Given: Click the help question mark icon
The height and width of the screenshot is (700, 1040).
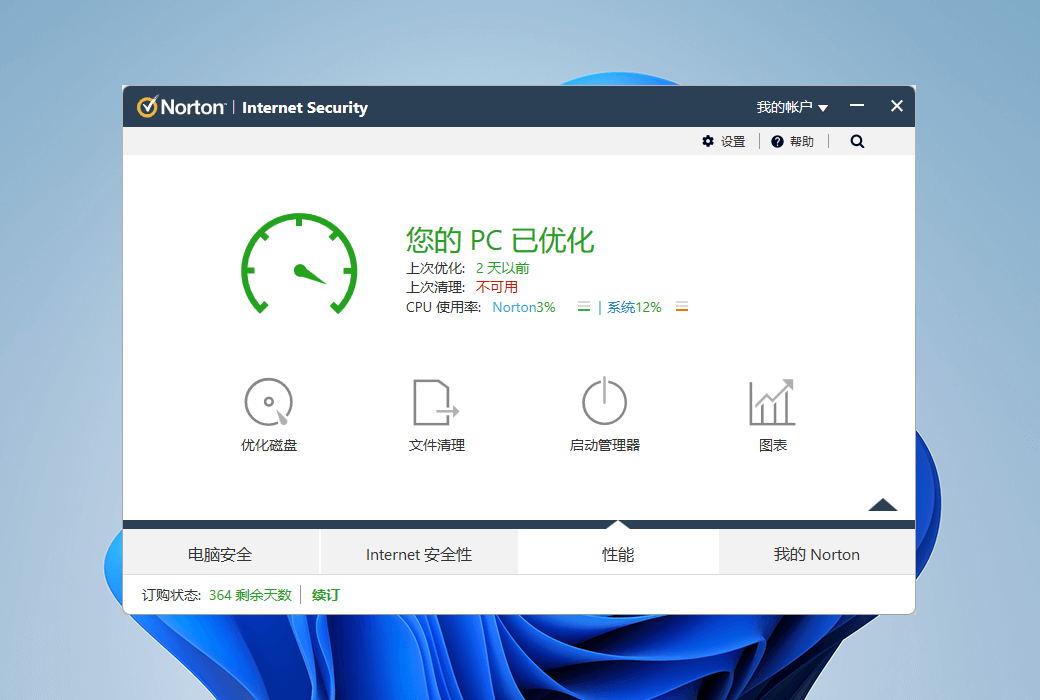Looking at the screenshot, I should pyautogui.click(x=777, y=141).
